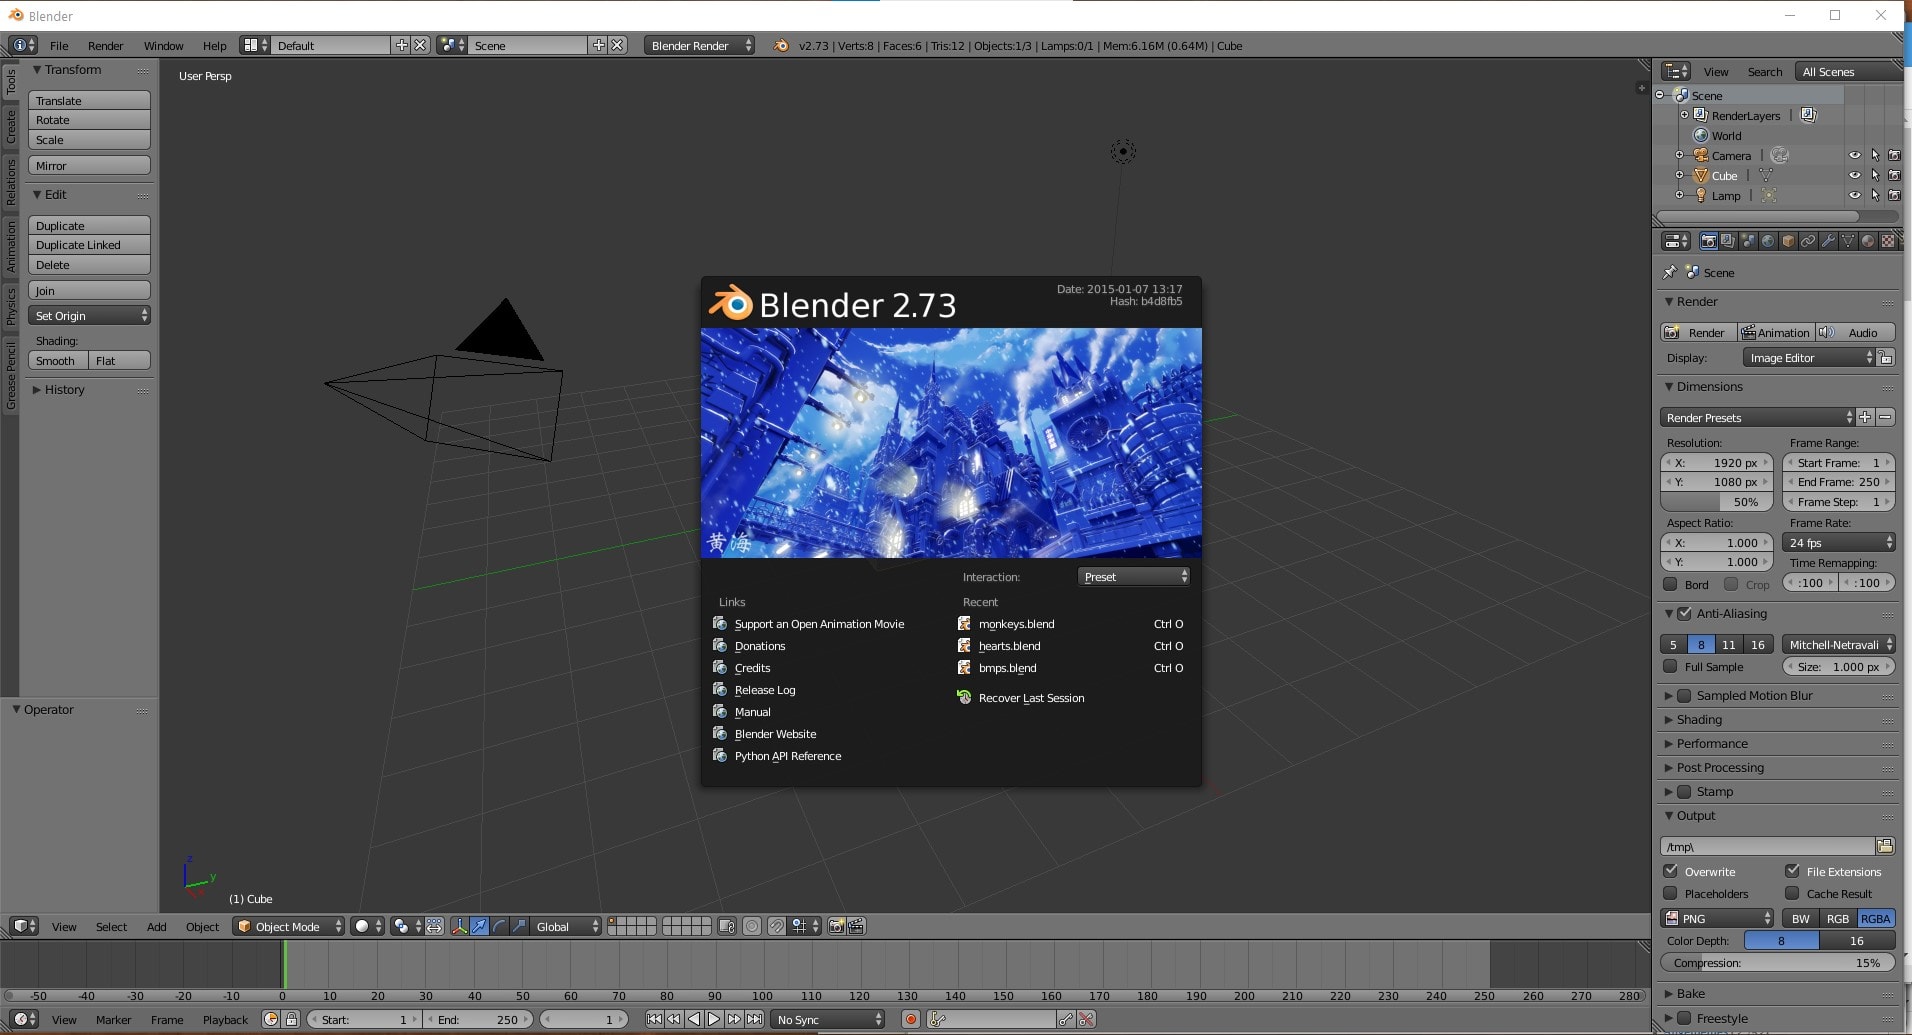Open the PNG file format dropdown

(x=1717, y=918)
